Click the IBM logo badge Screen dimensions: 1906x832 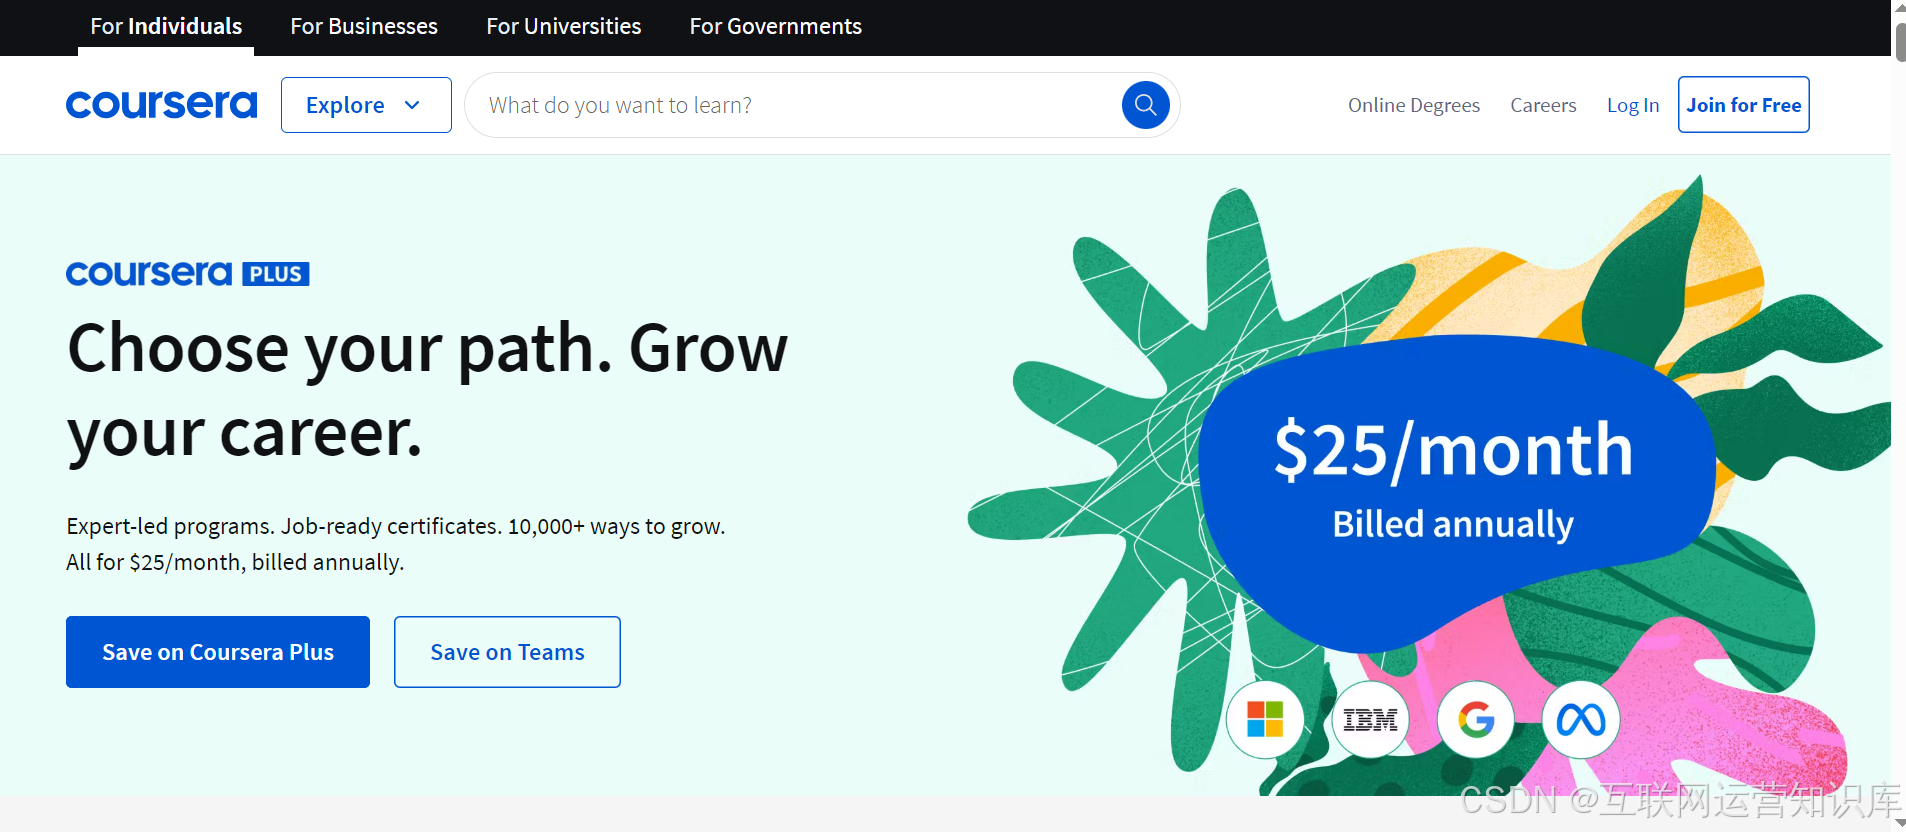coord(1370,719)
